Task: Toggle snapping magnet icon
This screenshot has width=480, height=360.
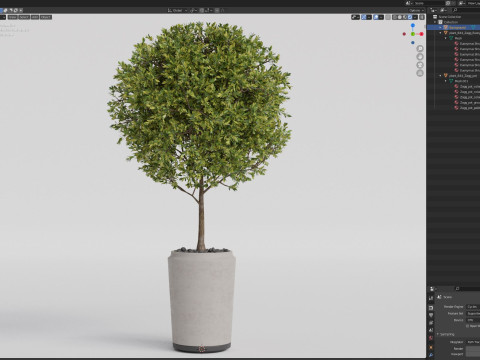Action: pyautogui.click(x=202, y=10)
